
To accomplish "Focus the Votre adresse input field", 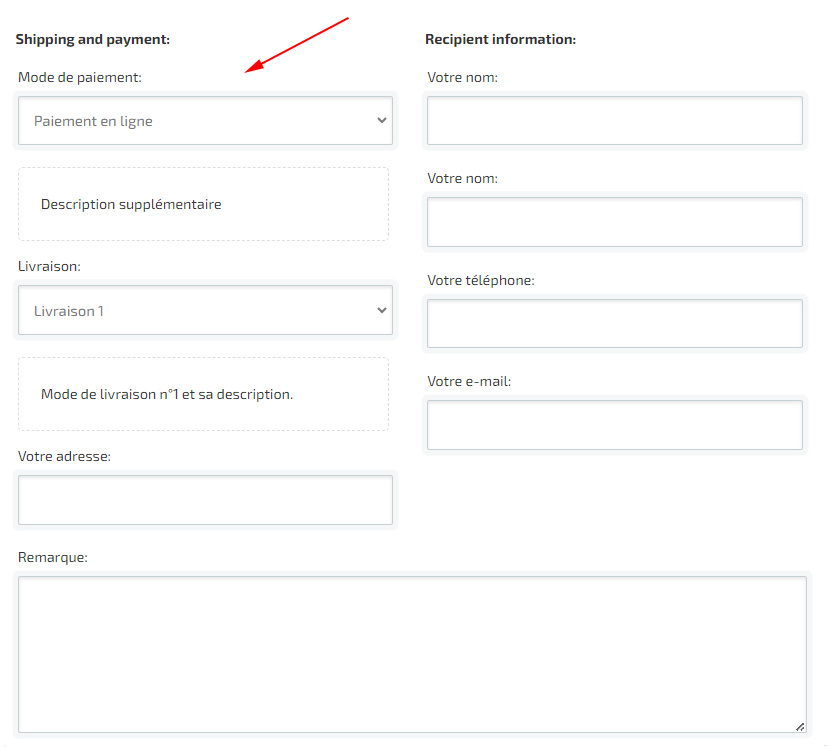I will click(x=205, y=500).
